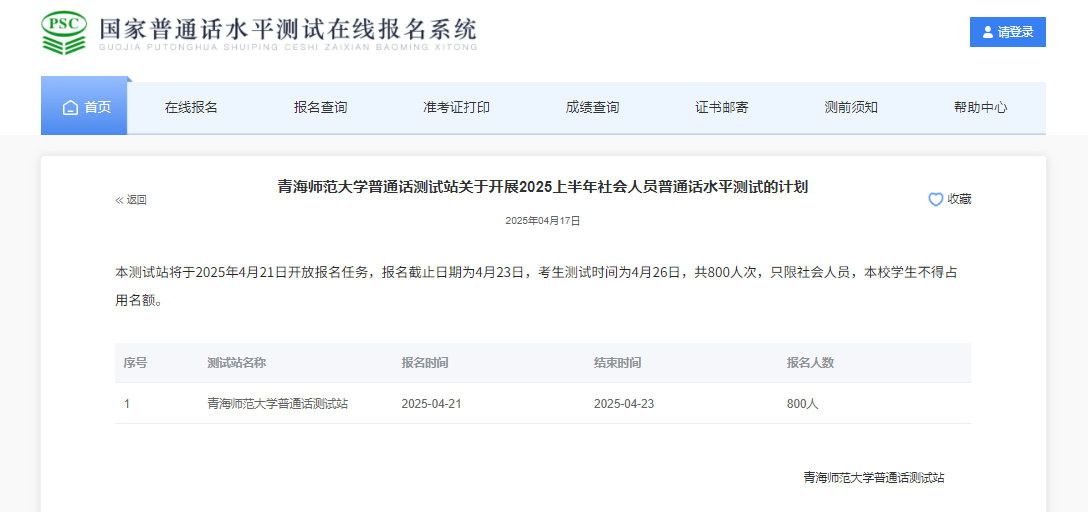This screenshot has height=512, width=1088.
Task: Click the heart icon next to 收藏
Action: 935,200
